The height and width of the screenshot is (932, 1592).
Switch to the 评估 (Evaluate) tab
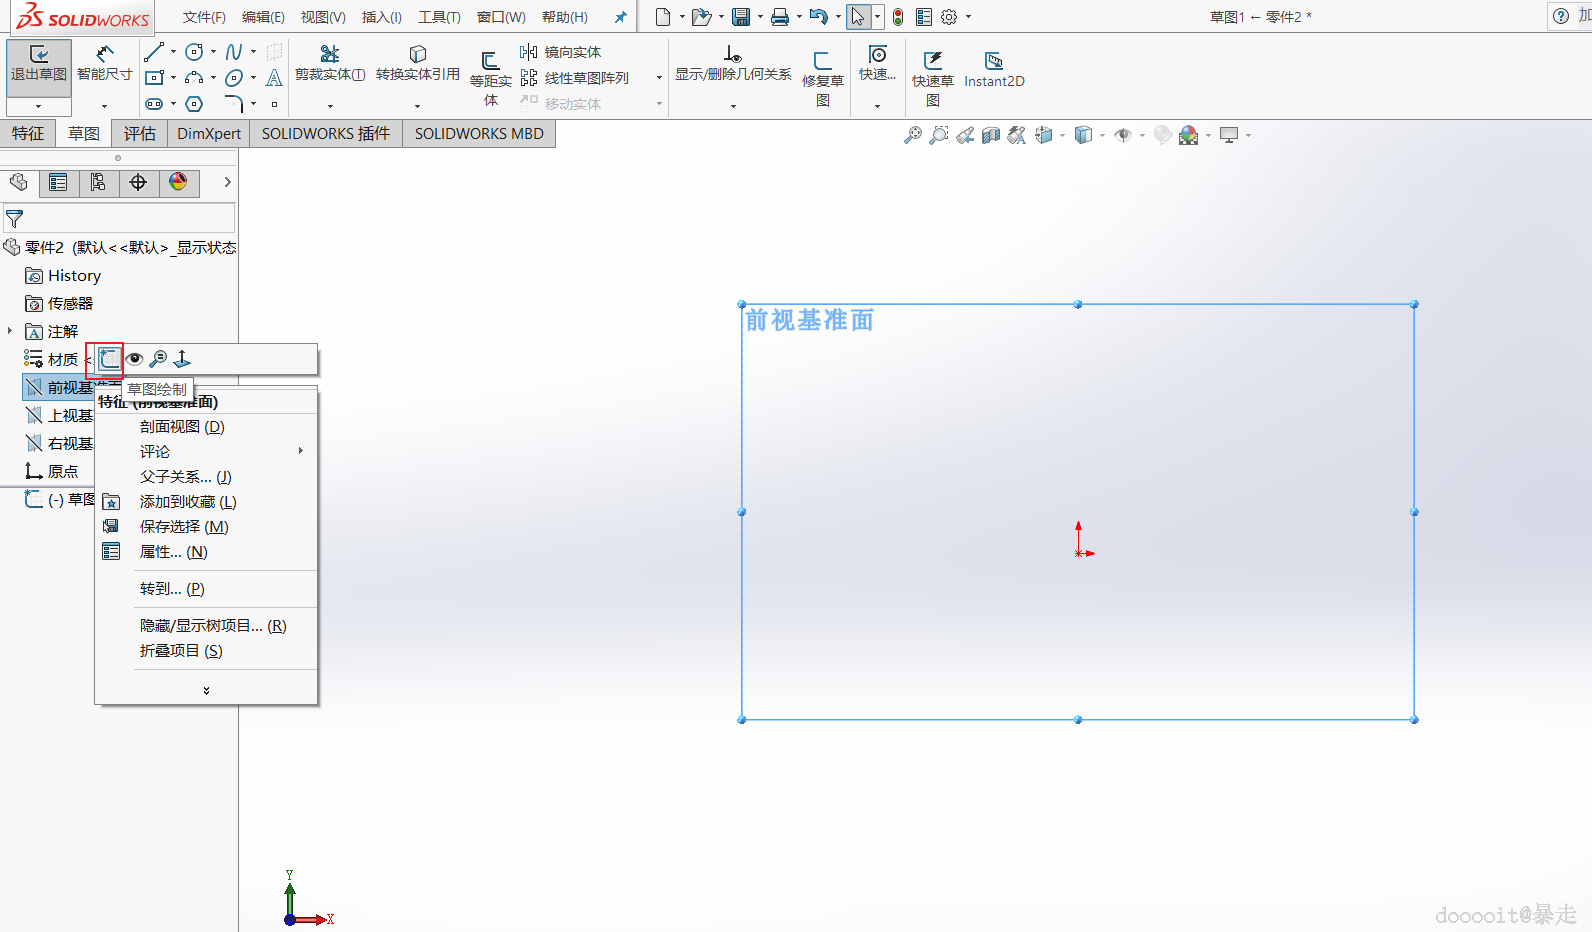[140, 133]
